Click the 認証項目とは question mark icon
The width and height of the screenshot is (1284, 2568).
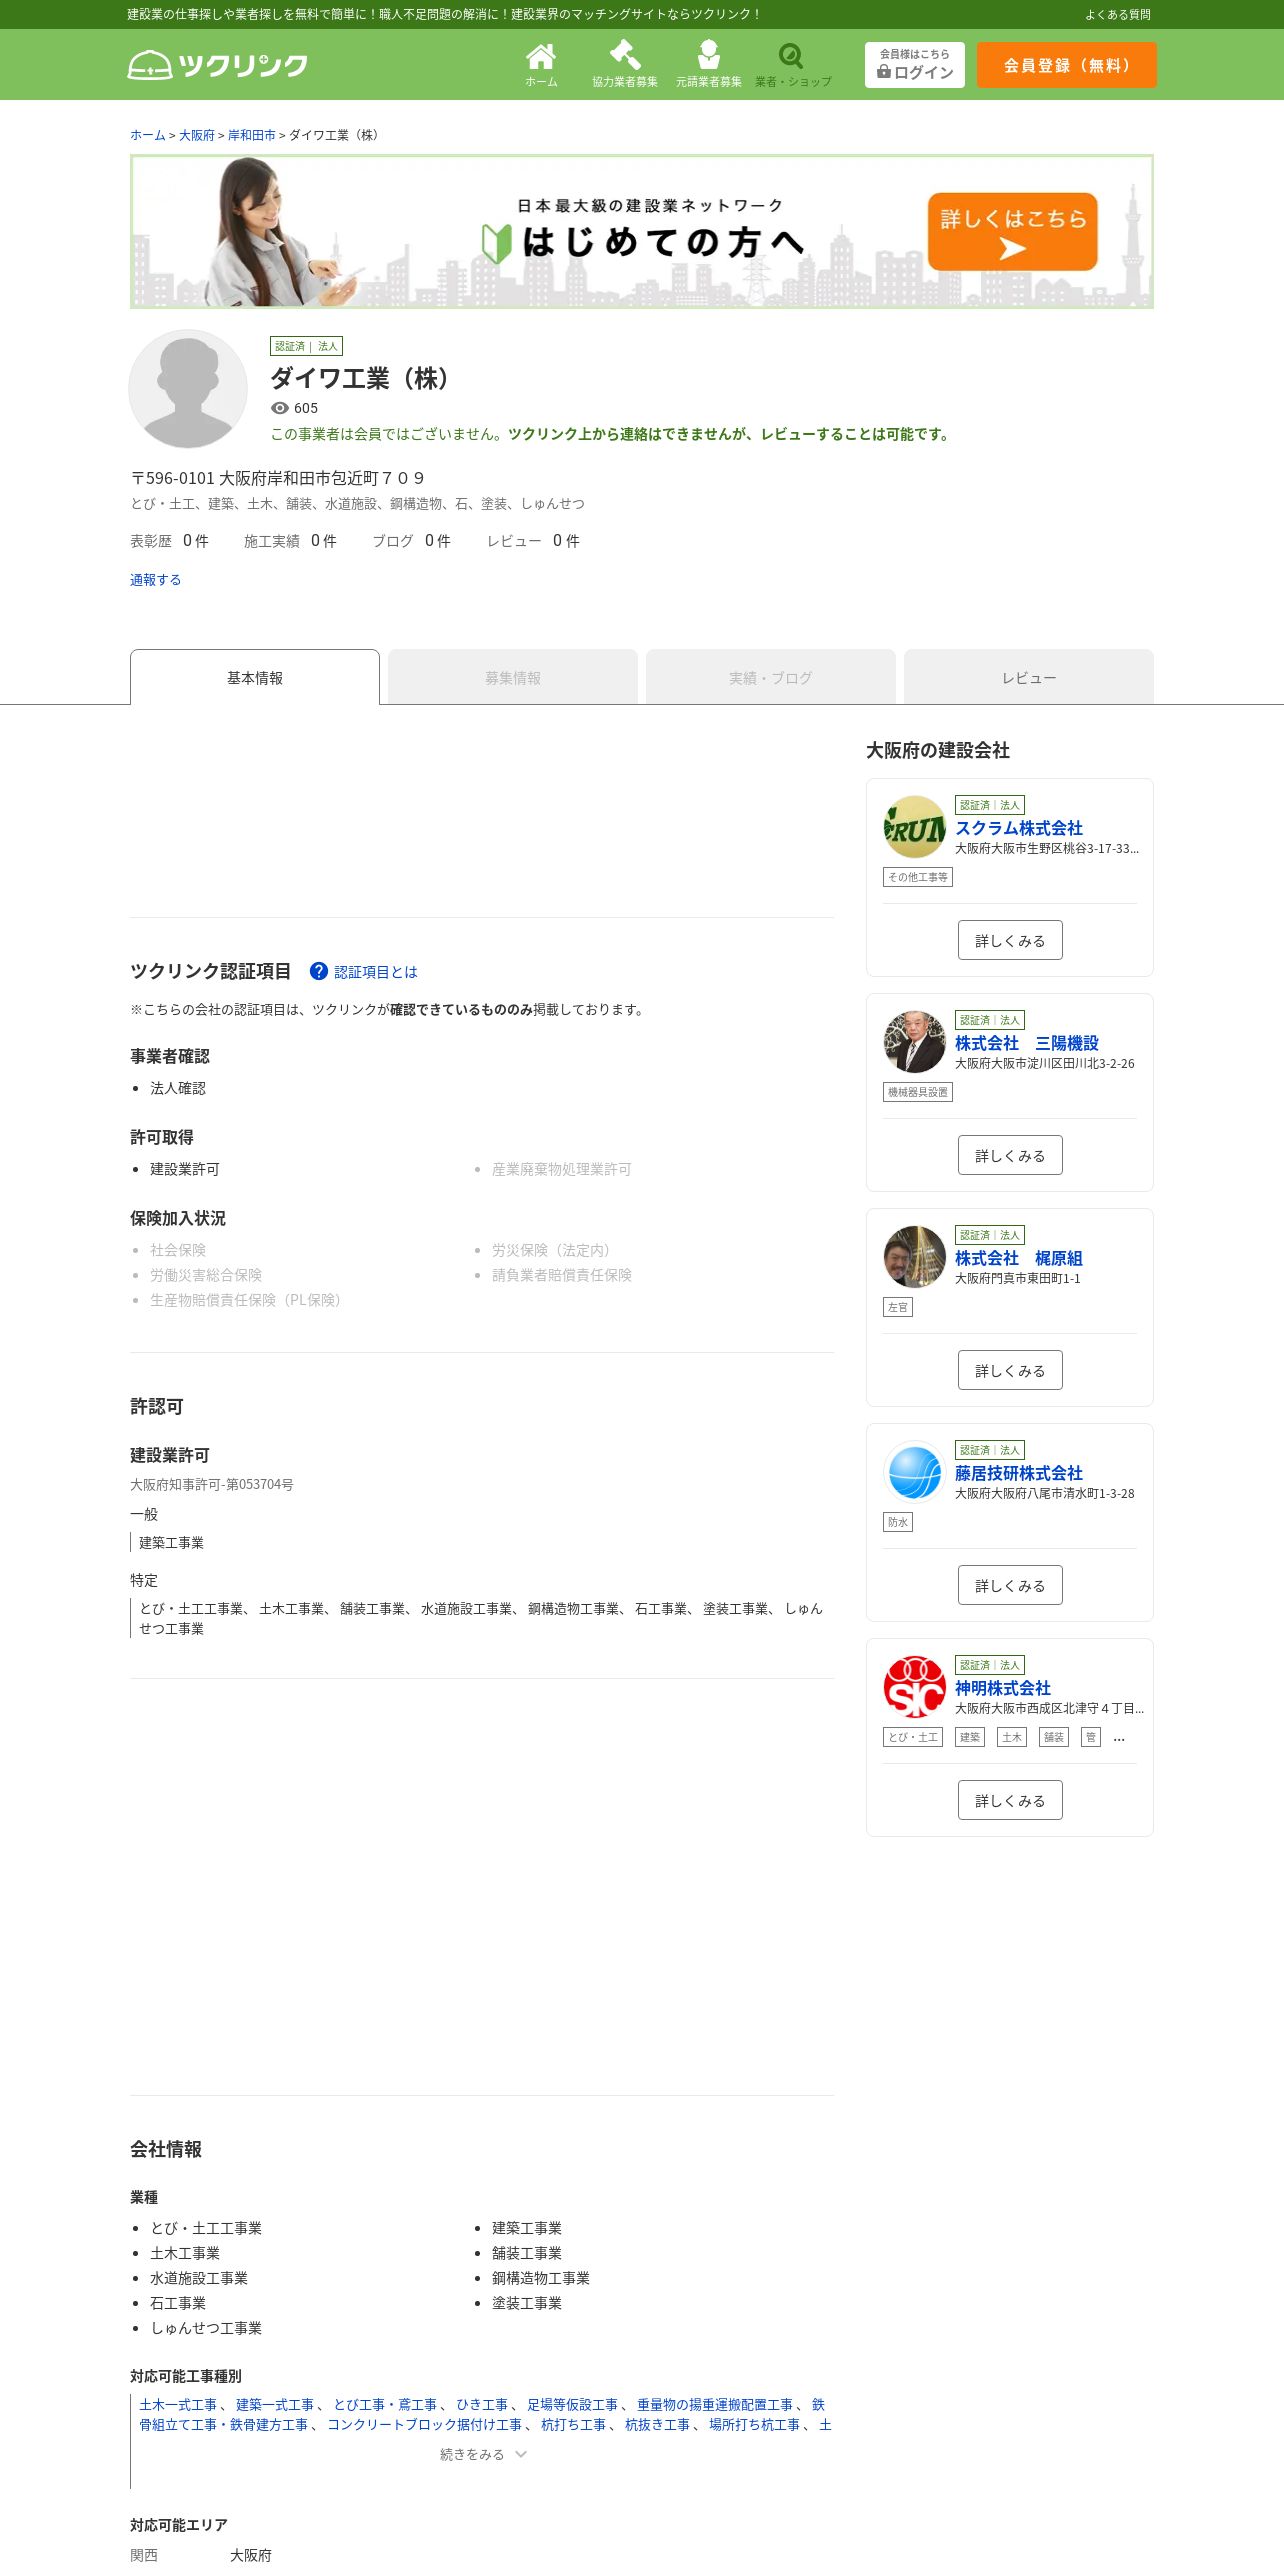pyautogui.click(x=319, y=971)
